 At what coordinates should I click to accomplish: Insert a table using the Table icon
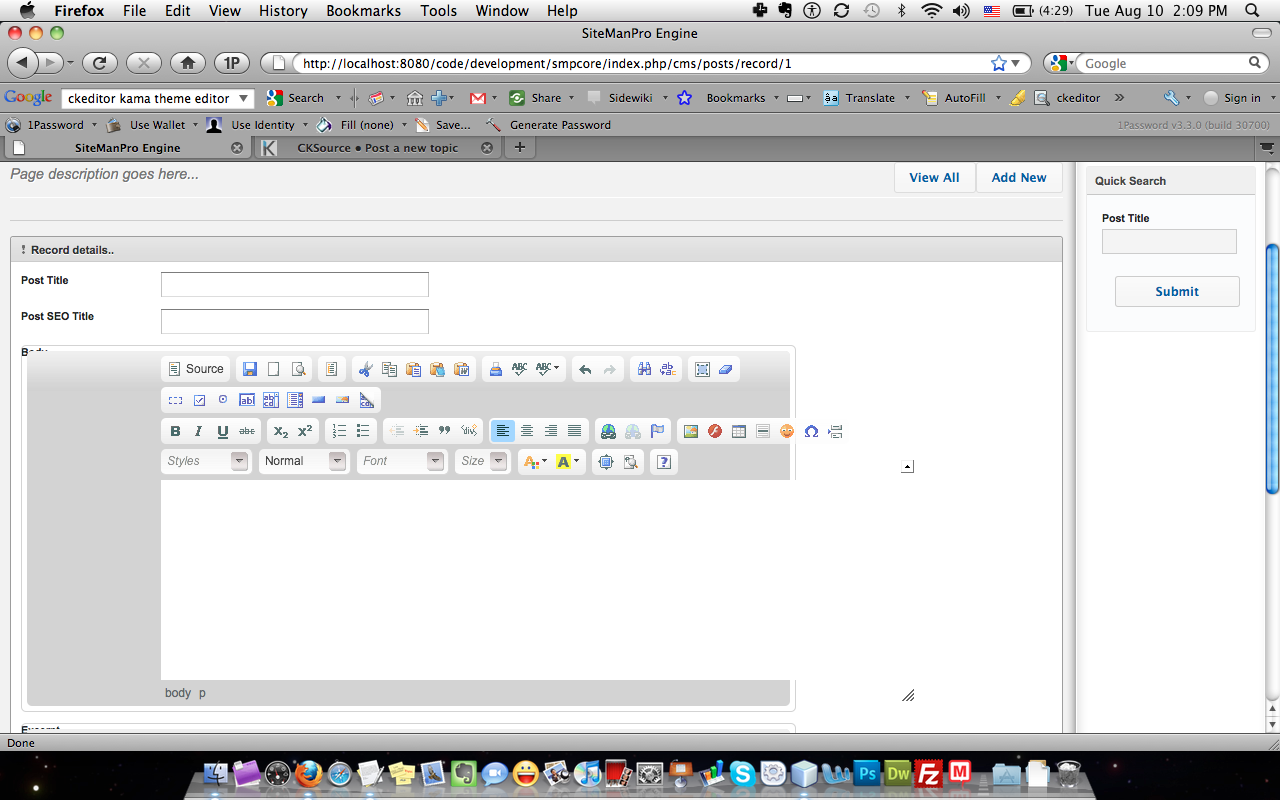[x=739, y=431]
